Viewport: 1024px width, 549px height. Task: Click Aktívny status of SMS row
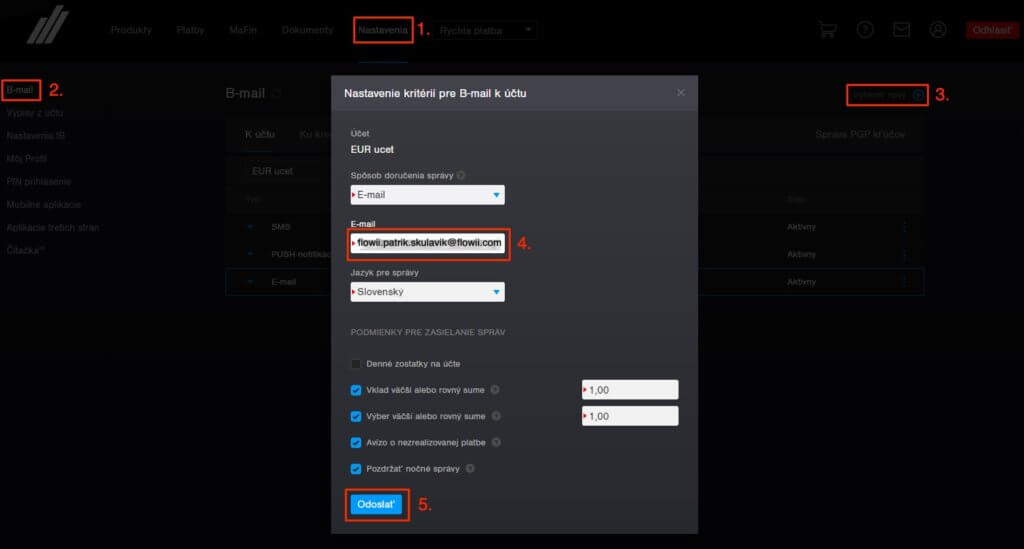pyautogui.click(x=801, y=227)
